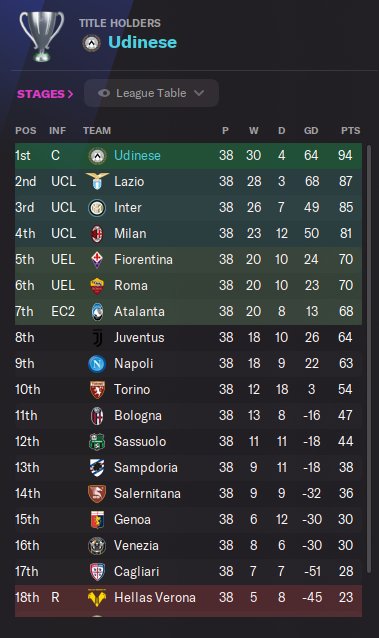Click the Roma club crest
The image size is (379, 638).
tap(97, 286)
